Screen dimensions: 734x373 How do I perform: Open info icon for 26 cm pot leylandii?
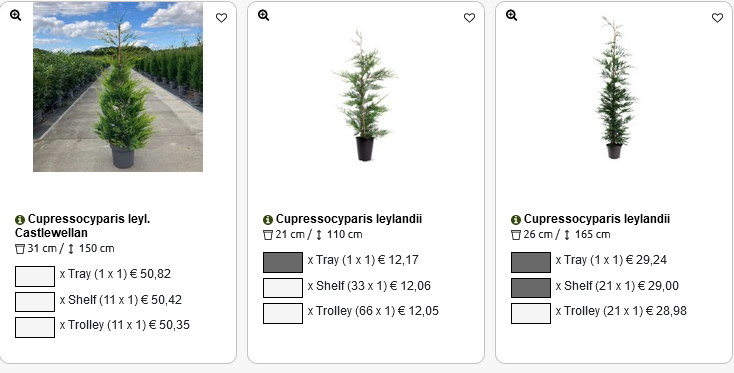[x=516, y=219]
